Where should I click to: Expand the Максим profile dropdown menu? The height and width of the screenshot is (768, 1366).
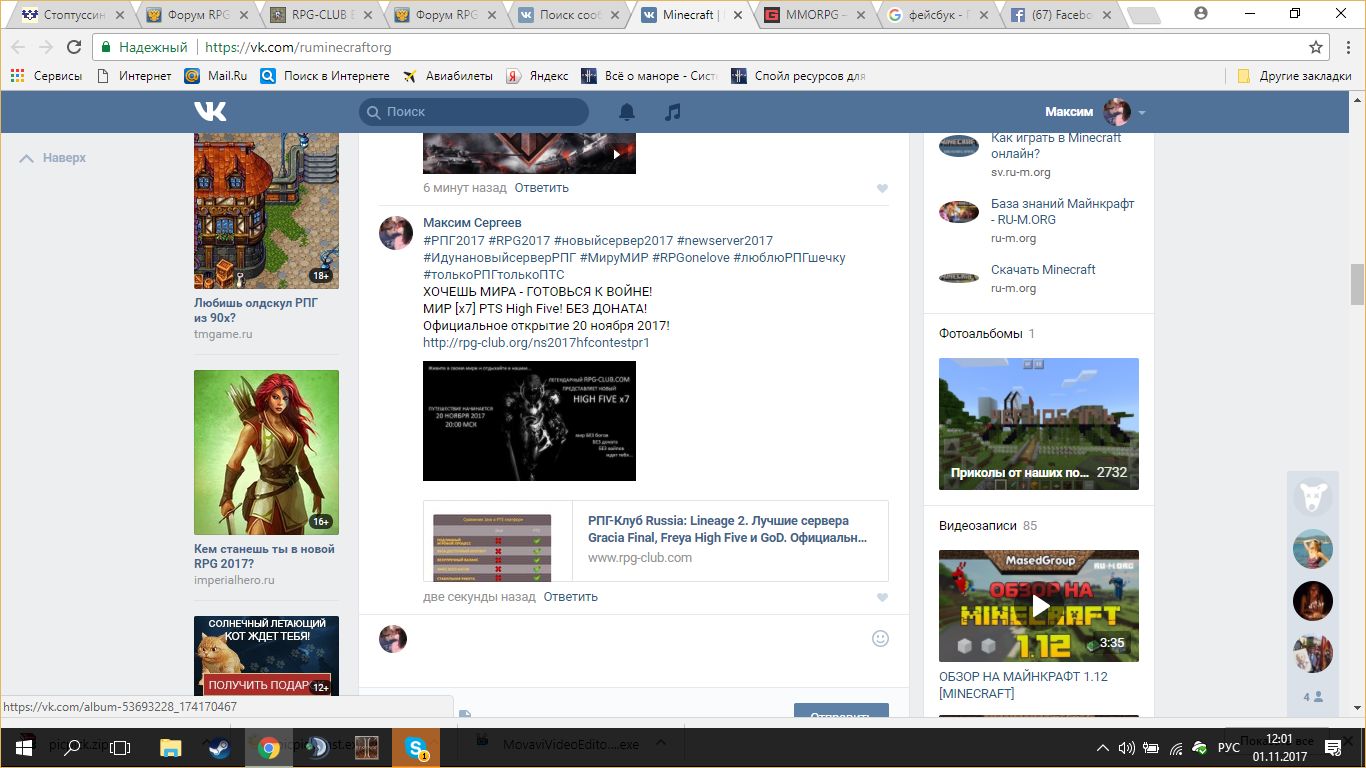[x=1141, y=112]
